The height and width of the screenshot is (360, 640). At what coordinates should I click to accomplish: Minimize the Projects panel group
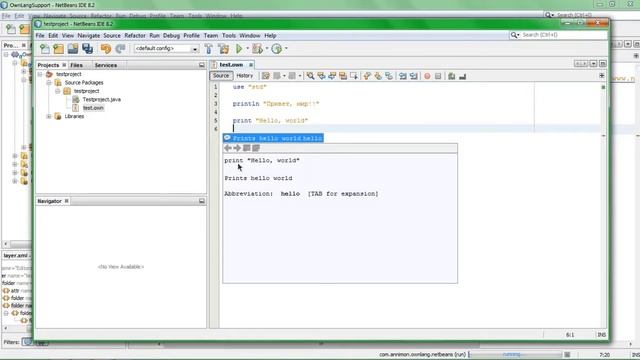click(x=202, y=65)
